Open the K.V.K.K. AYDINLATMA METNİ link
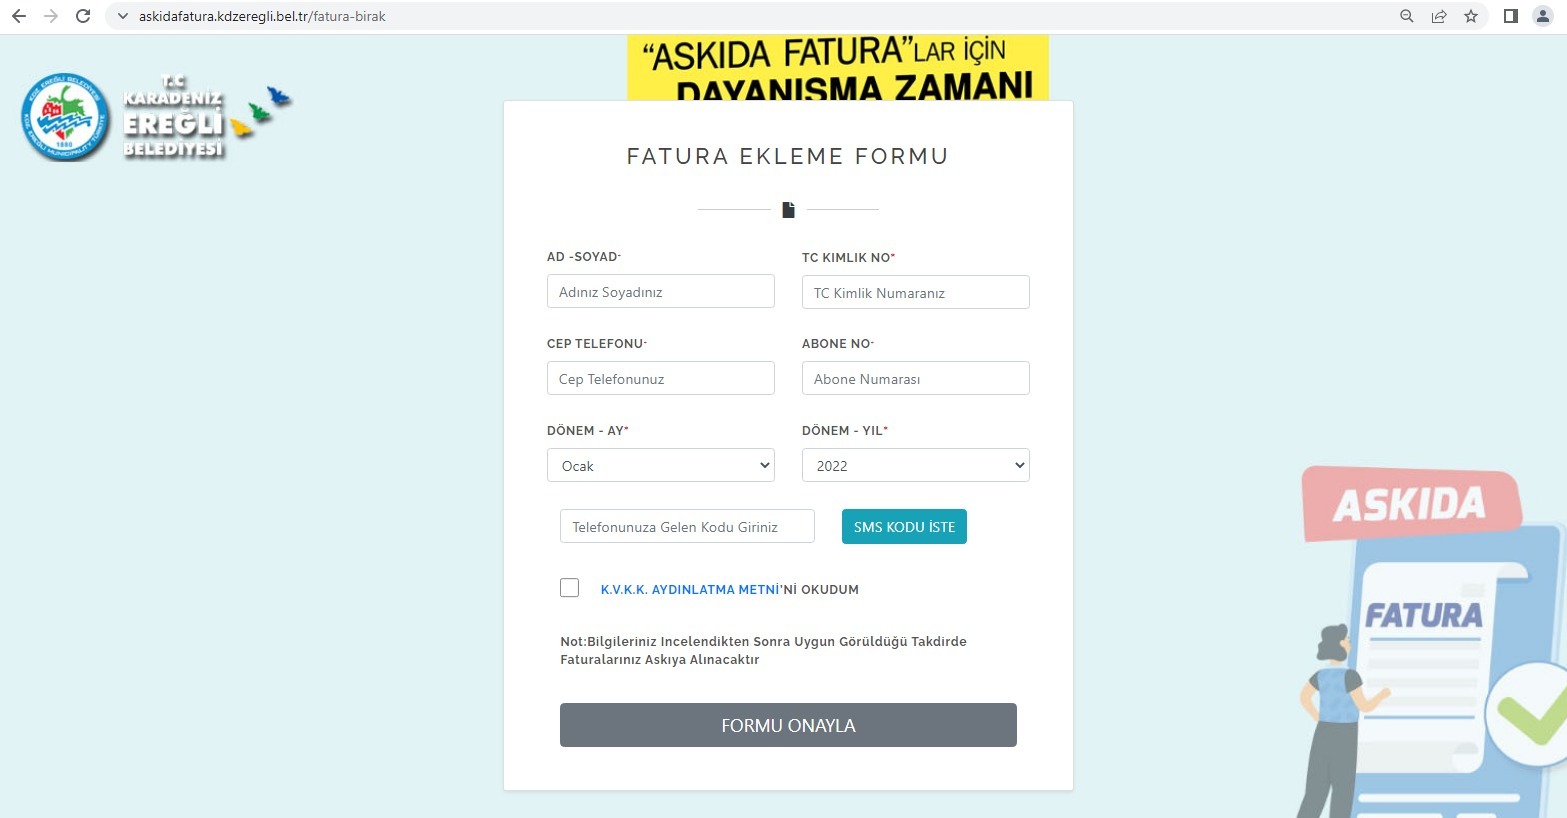Image resolution: width=1567 pixels, height=818 pixels. tap(690, 590)
